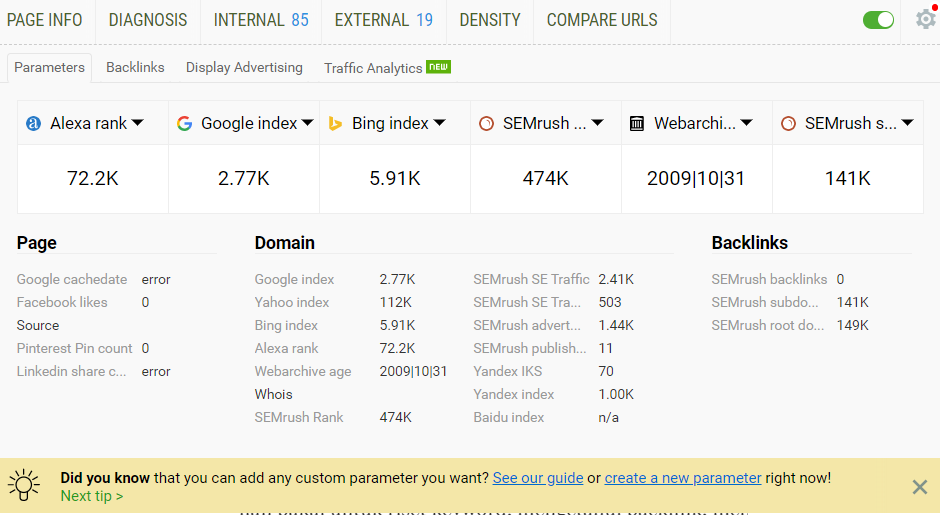The image size is (940, 515).
Task: Click the 2.77K Google index value box
Action: tap(244, 179)
